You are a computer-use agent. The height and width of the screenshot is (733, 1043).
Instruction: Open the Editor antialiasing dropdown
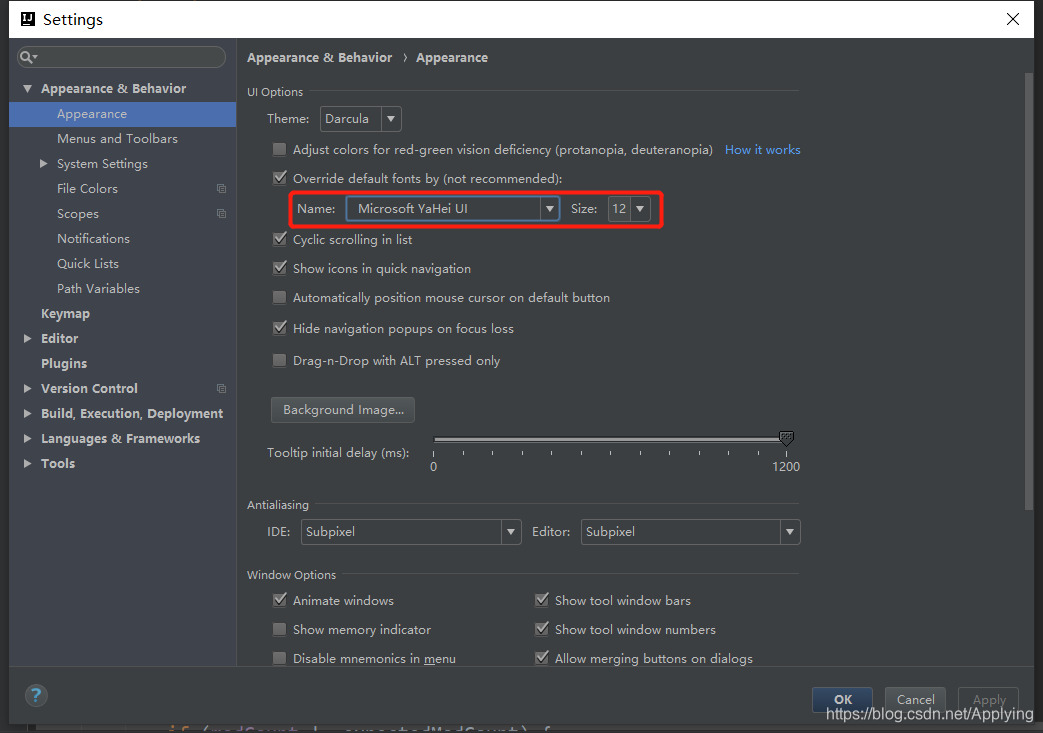click(x=690, y=532)
